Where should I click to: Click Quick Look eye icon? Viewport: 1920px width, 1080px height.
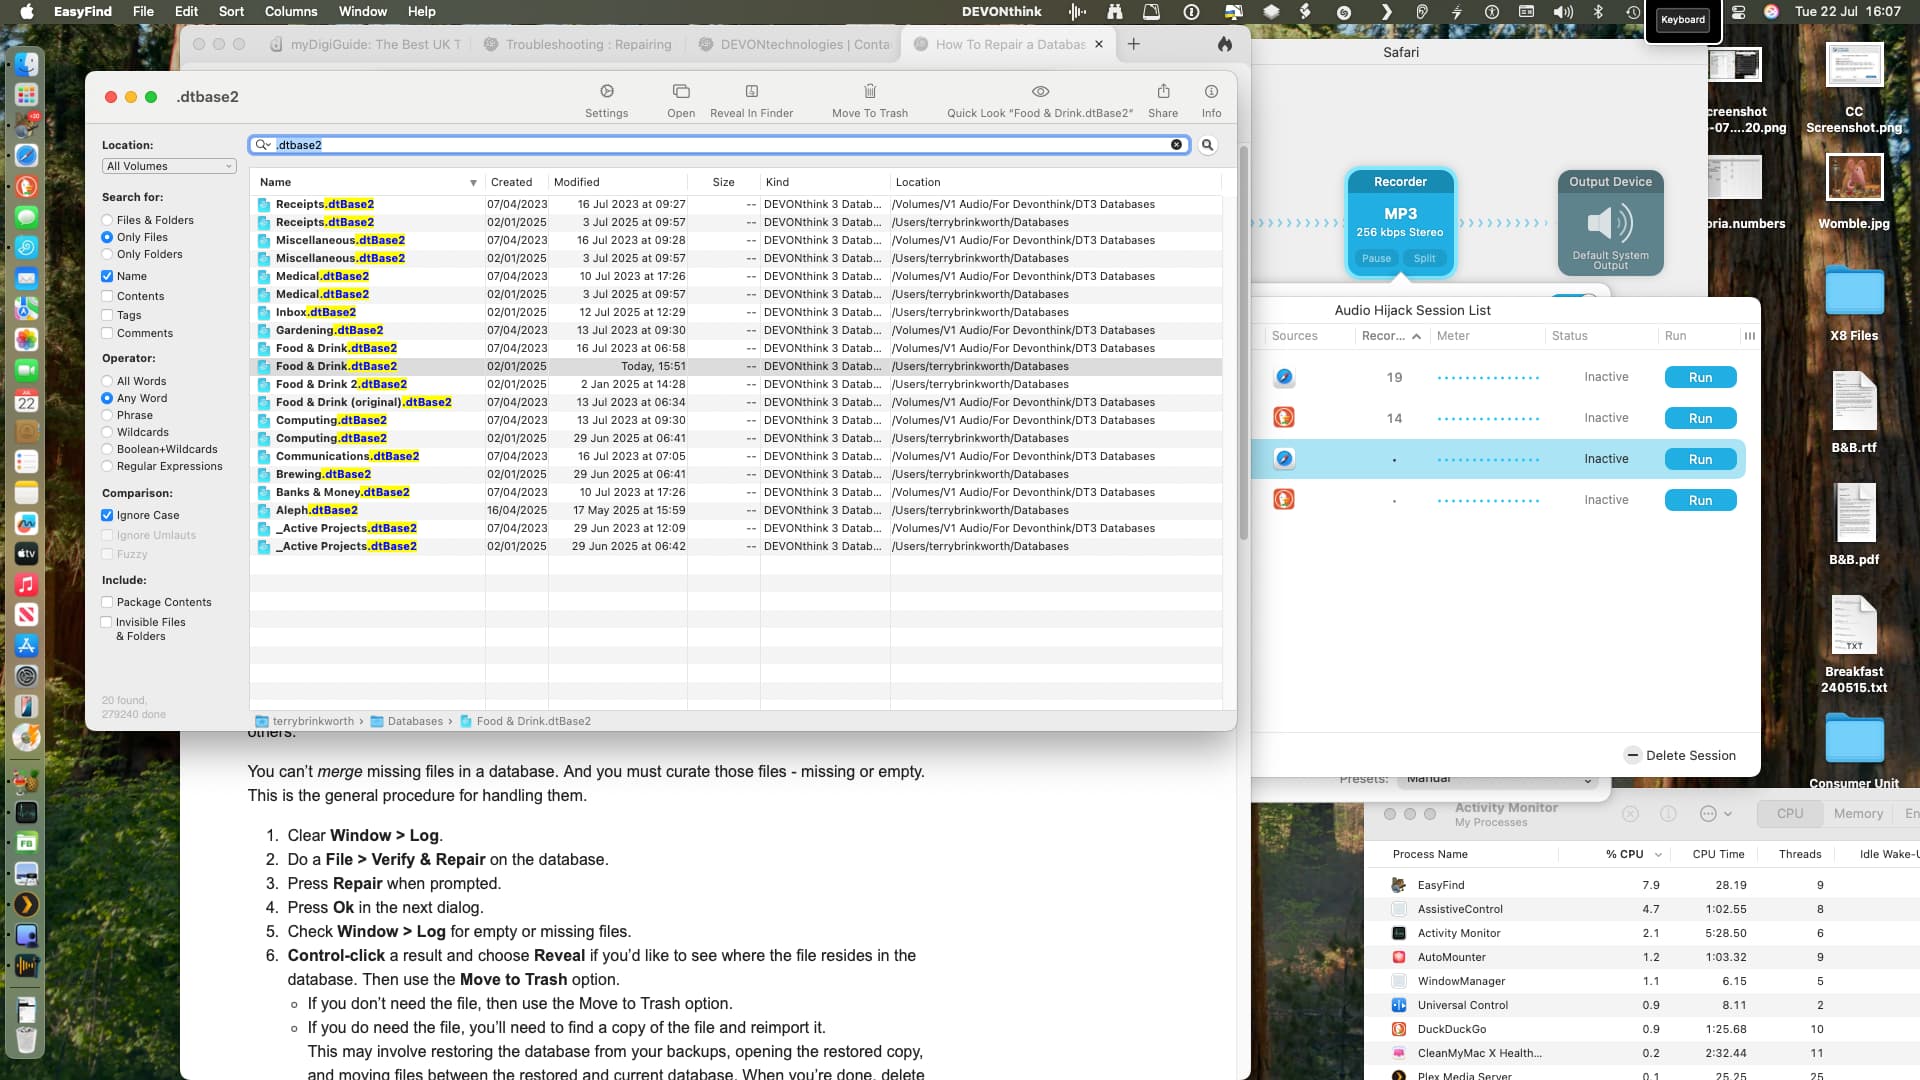coord(1040,92)
